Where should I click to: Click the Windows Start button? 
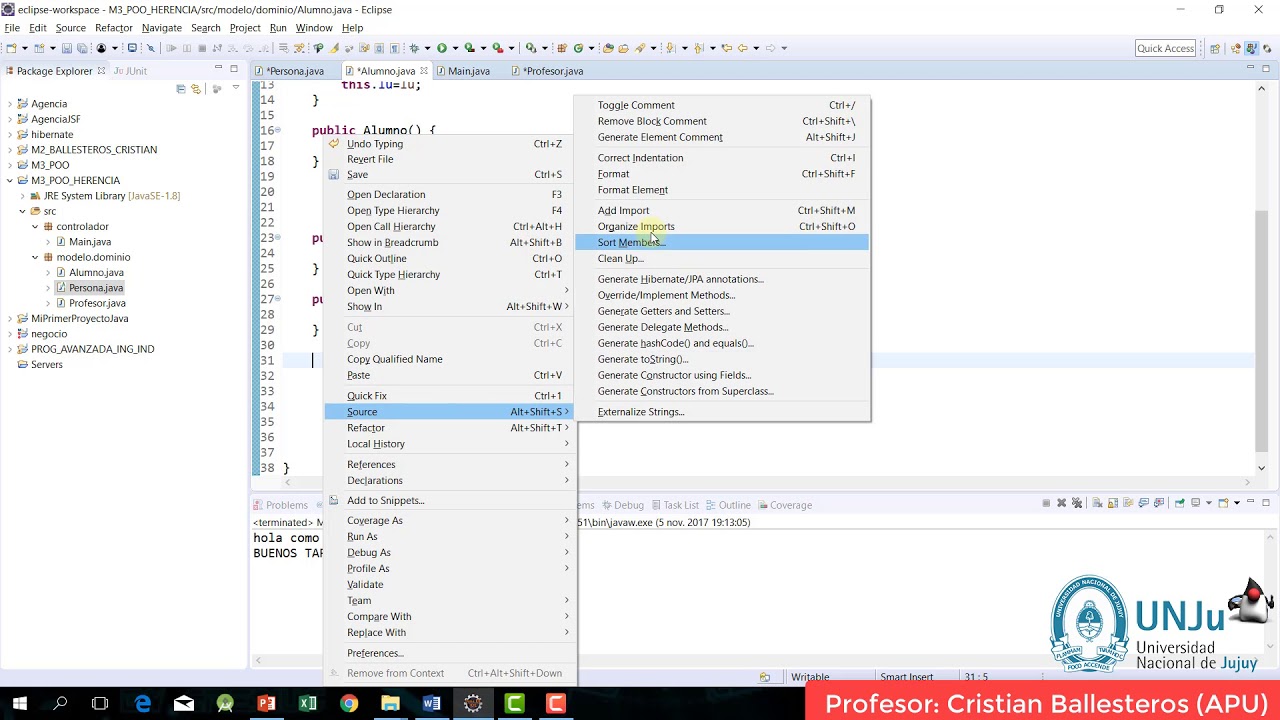pyautogui.click(x=20, y=704)
